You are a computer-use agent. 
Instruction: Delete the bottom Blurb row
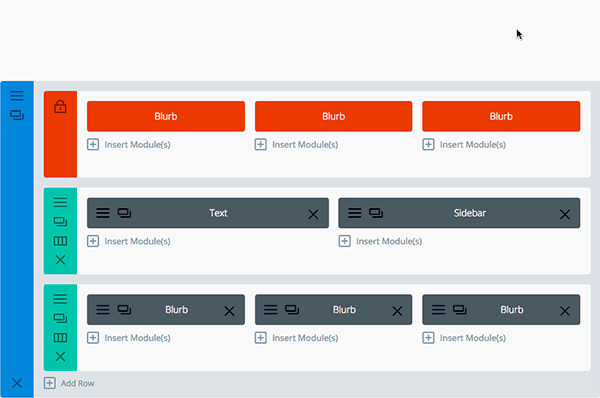[x=60, y=357]
